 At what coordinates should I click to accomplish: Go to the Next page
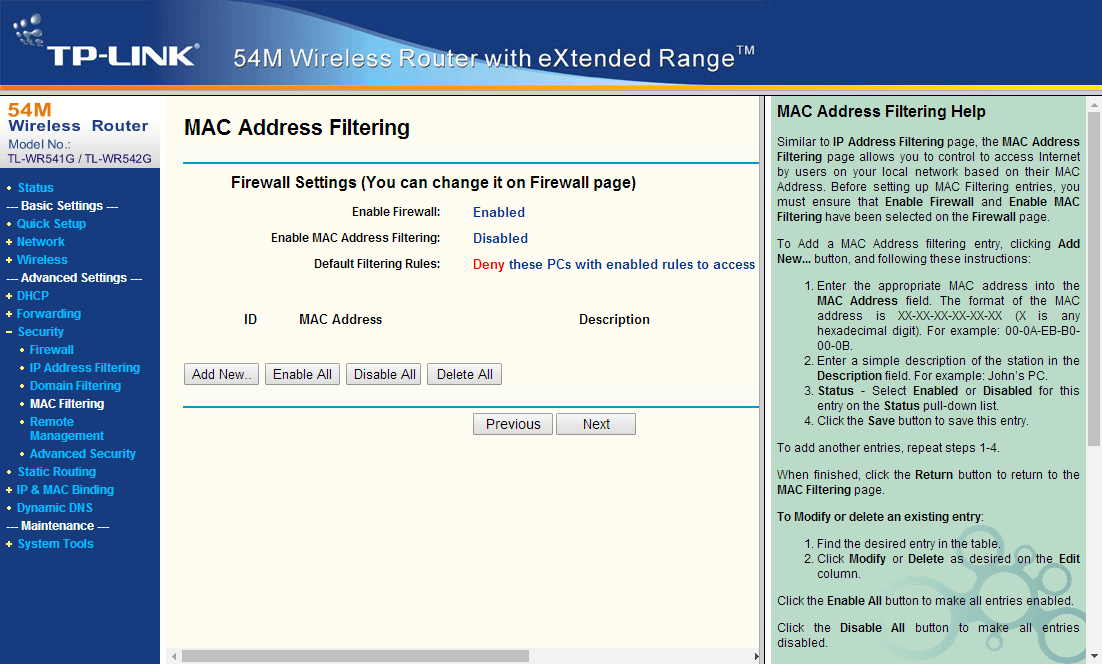point(596,424)
